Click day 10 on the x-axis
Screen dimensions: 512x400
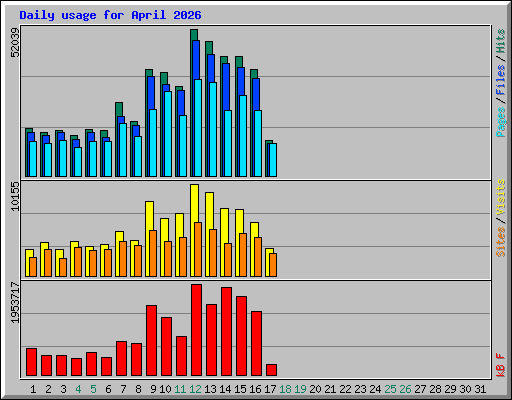pyautogui.click(x=165, y=389)
